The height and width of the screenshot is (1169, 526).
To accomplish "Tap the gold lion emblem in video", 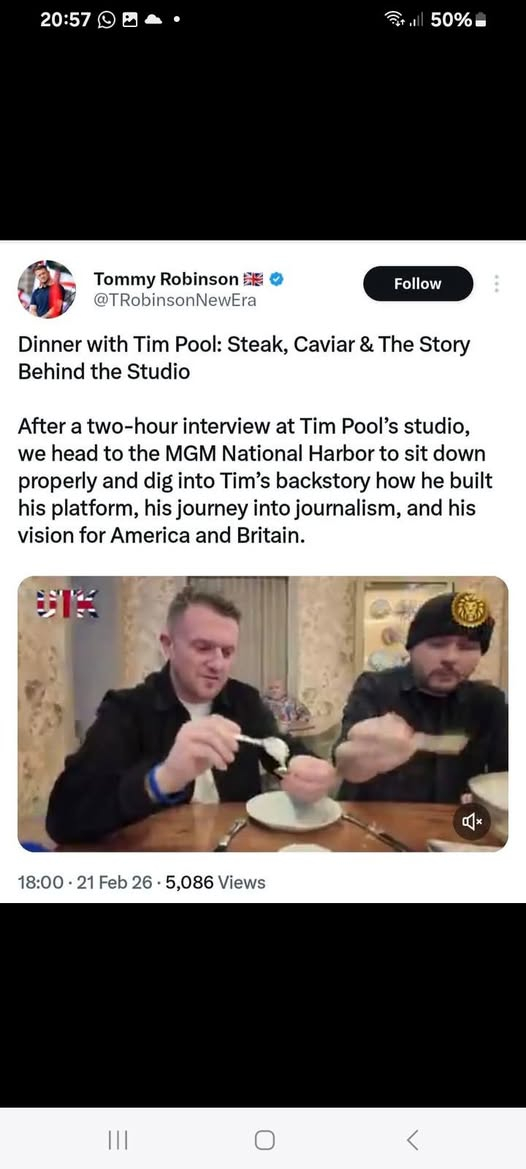I will pyautogui.click(x=469, y=609).
